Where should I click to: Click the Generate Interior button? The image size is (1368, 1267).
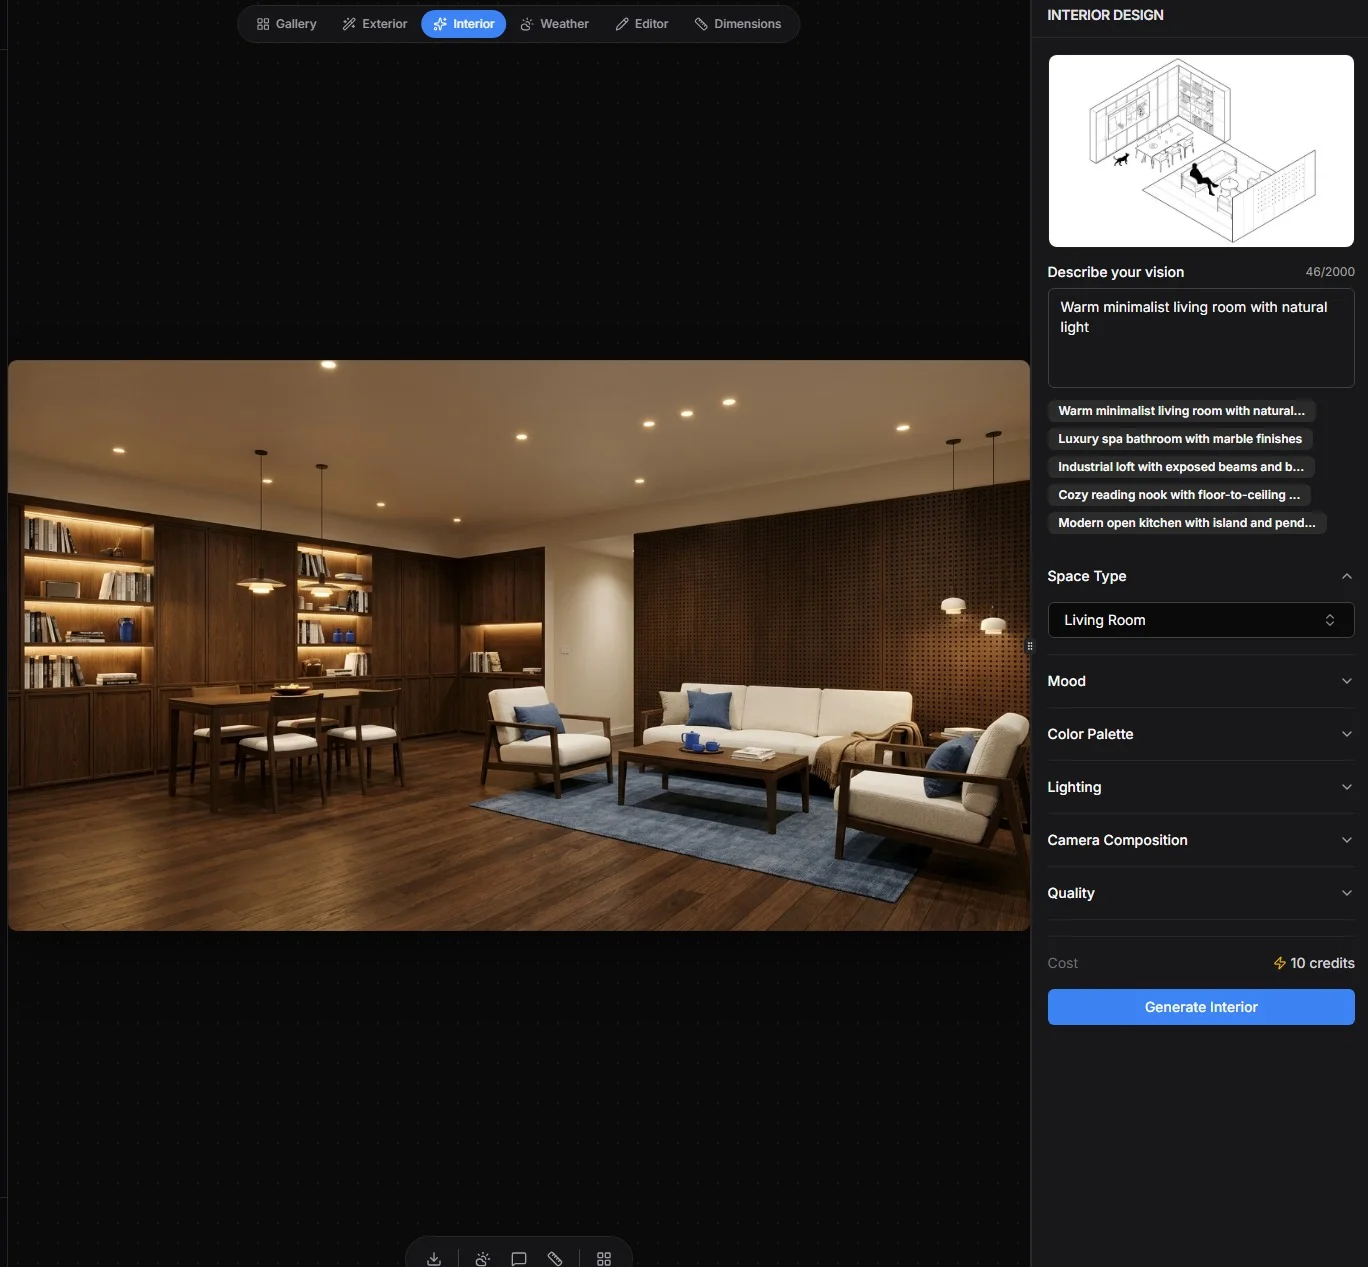pos(1200,1007)
